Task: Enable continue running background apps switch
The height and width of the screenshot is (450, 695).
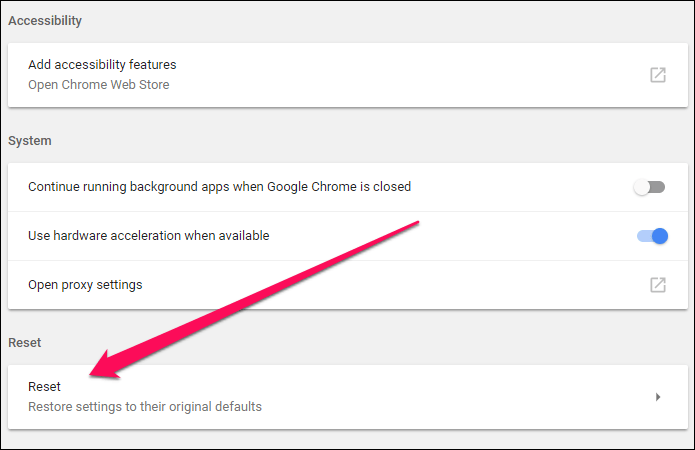Action: [x=650, y=187]
